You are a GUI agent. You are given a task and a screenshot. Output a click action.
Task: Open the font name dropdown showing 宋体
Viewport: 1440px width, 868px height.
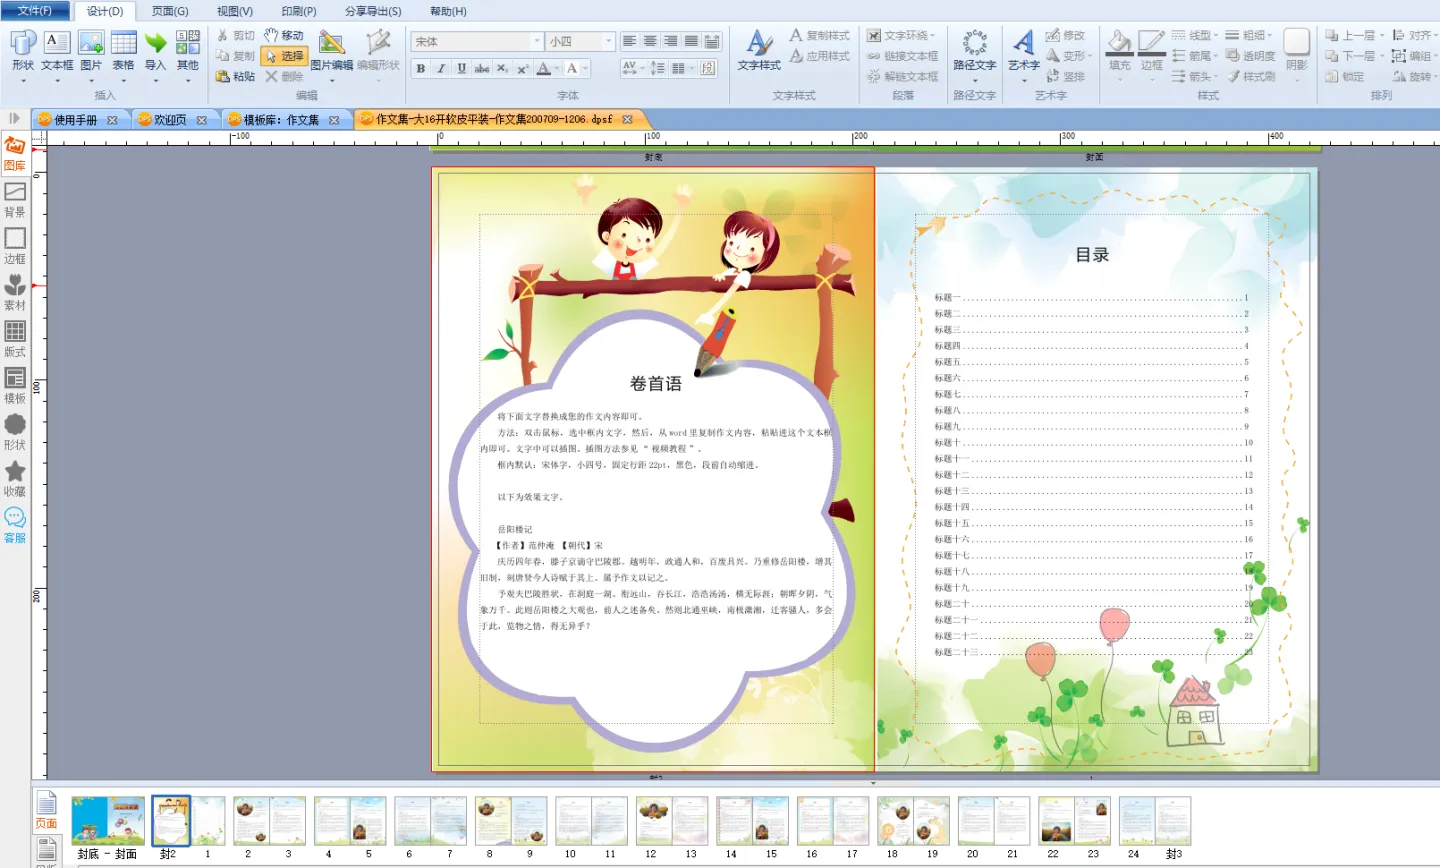tap(537, 41)
